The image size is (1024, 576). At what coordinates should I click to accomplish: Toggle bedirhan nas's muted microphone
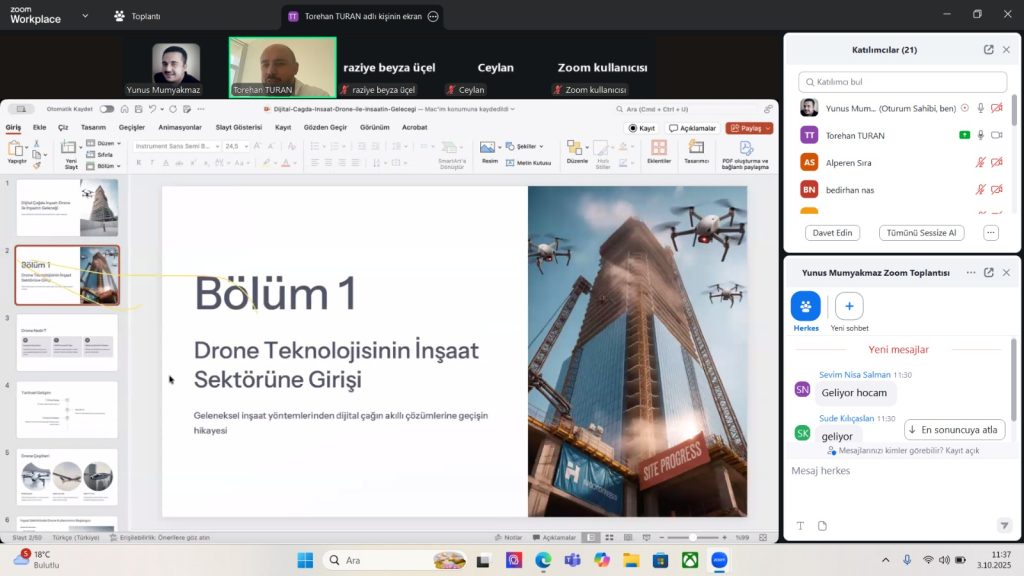click(981, 189)
